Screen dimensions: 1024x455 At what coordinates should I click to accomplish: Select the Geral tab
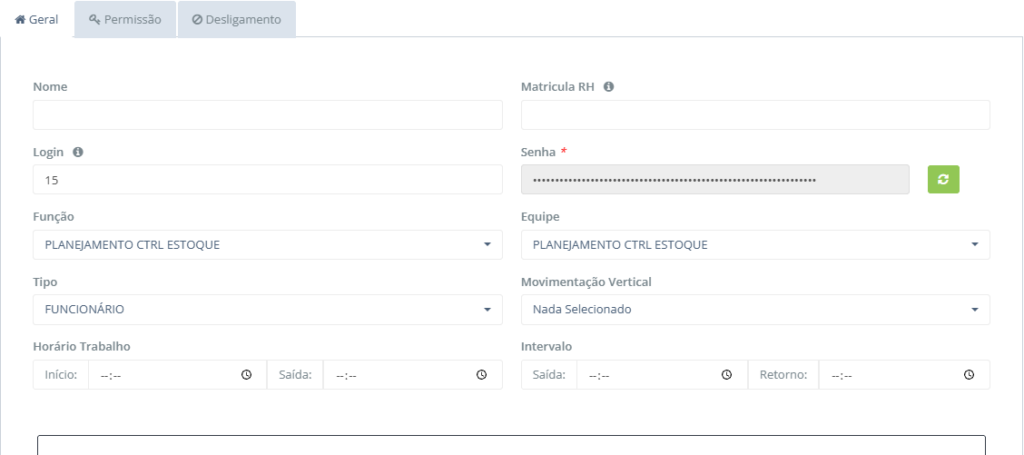(36, 19)
